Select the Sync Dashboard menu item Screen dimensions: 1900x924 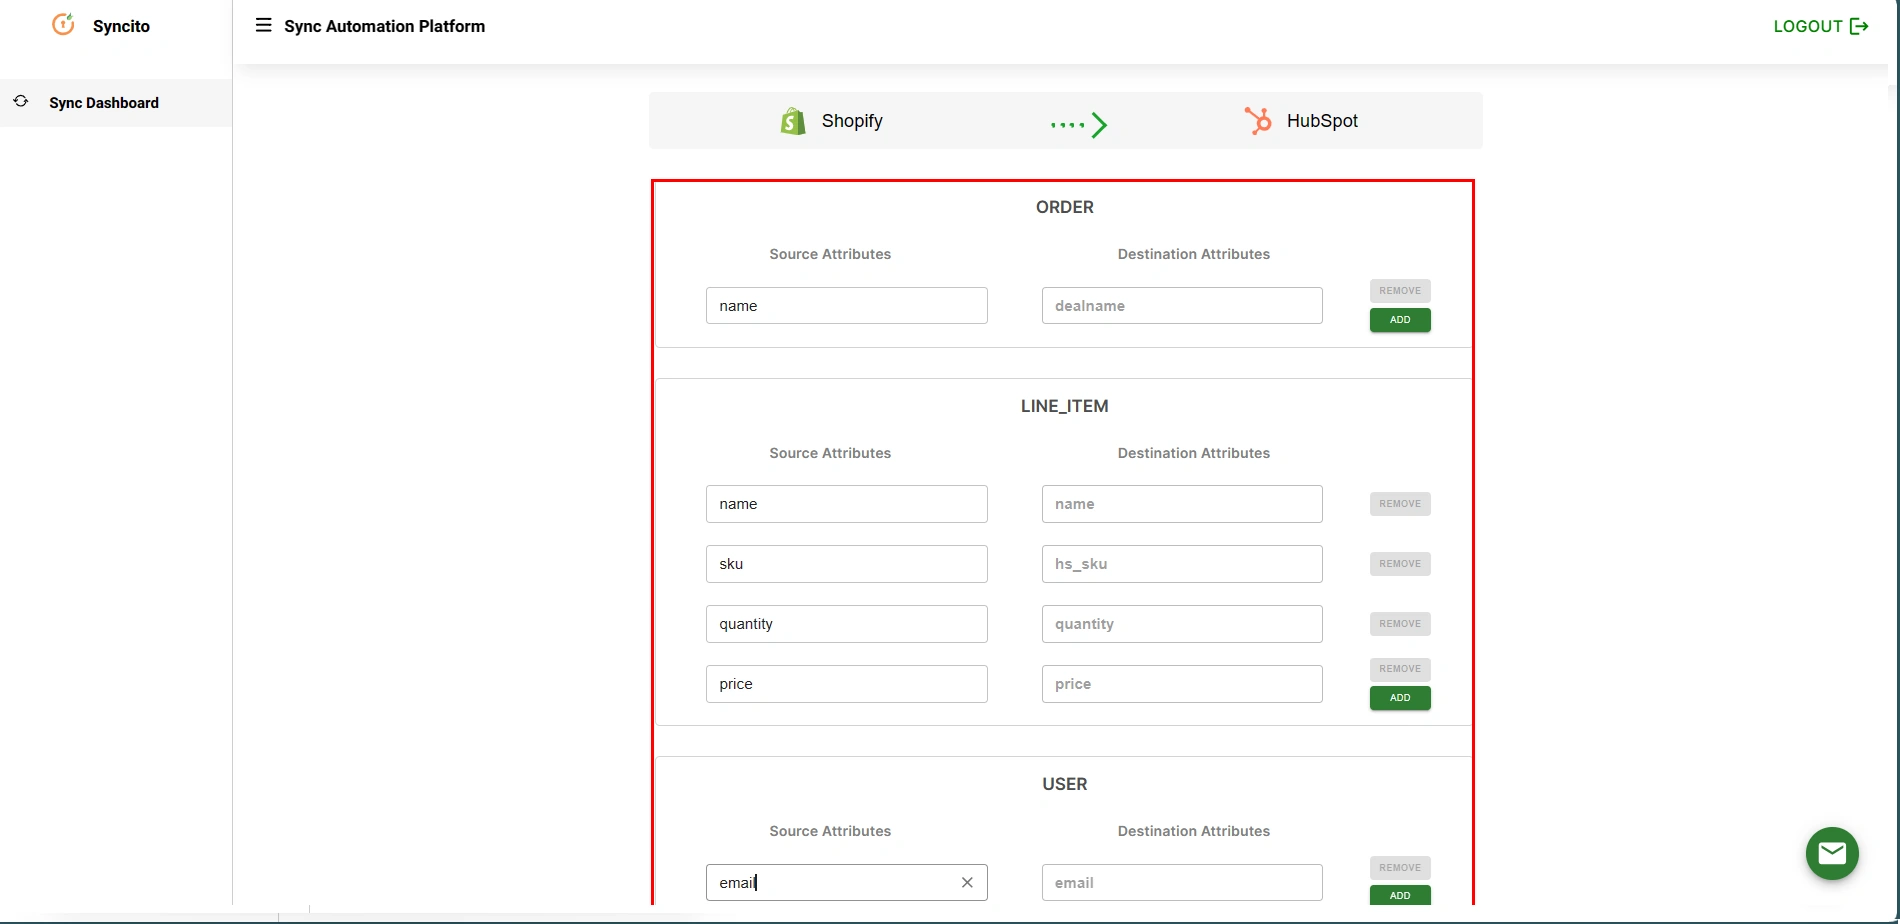[x=104, y=102]
